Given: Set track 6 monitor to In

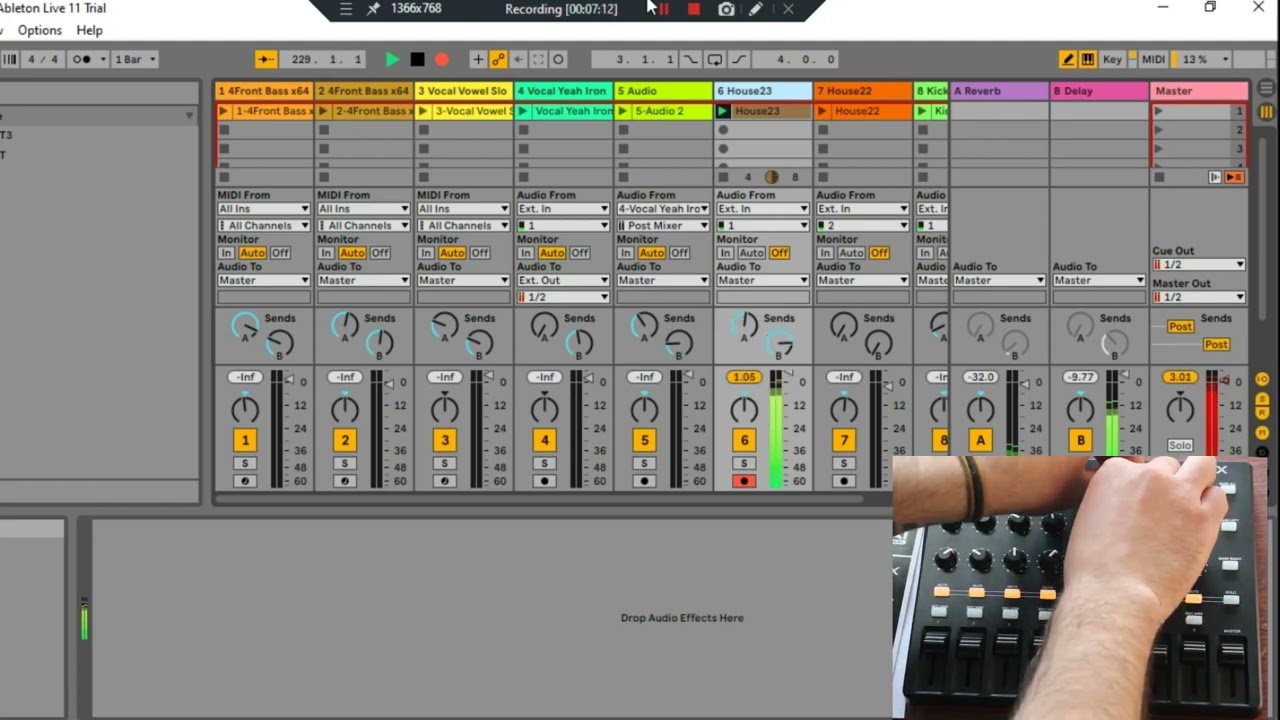Looking at the screenshot, I should coord(726,253).
